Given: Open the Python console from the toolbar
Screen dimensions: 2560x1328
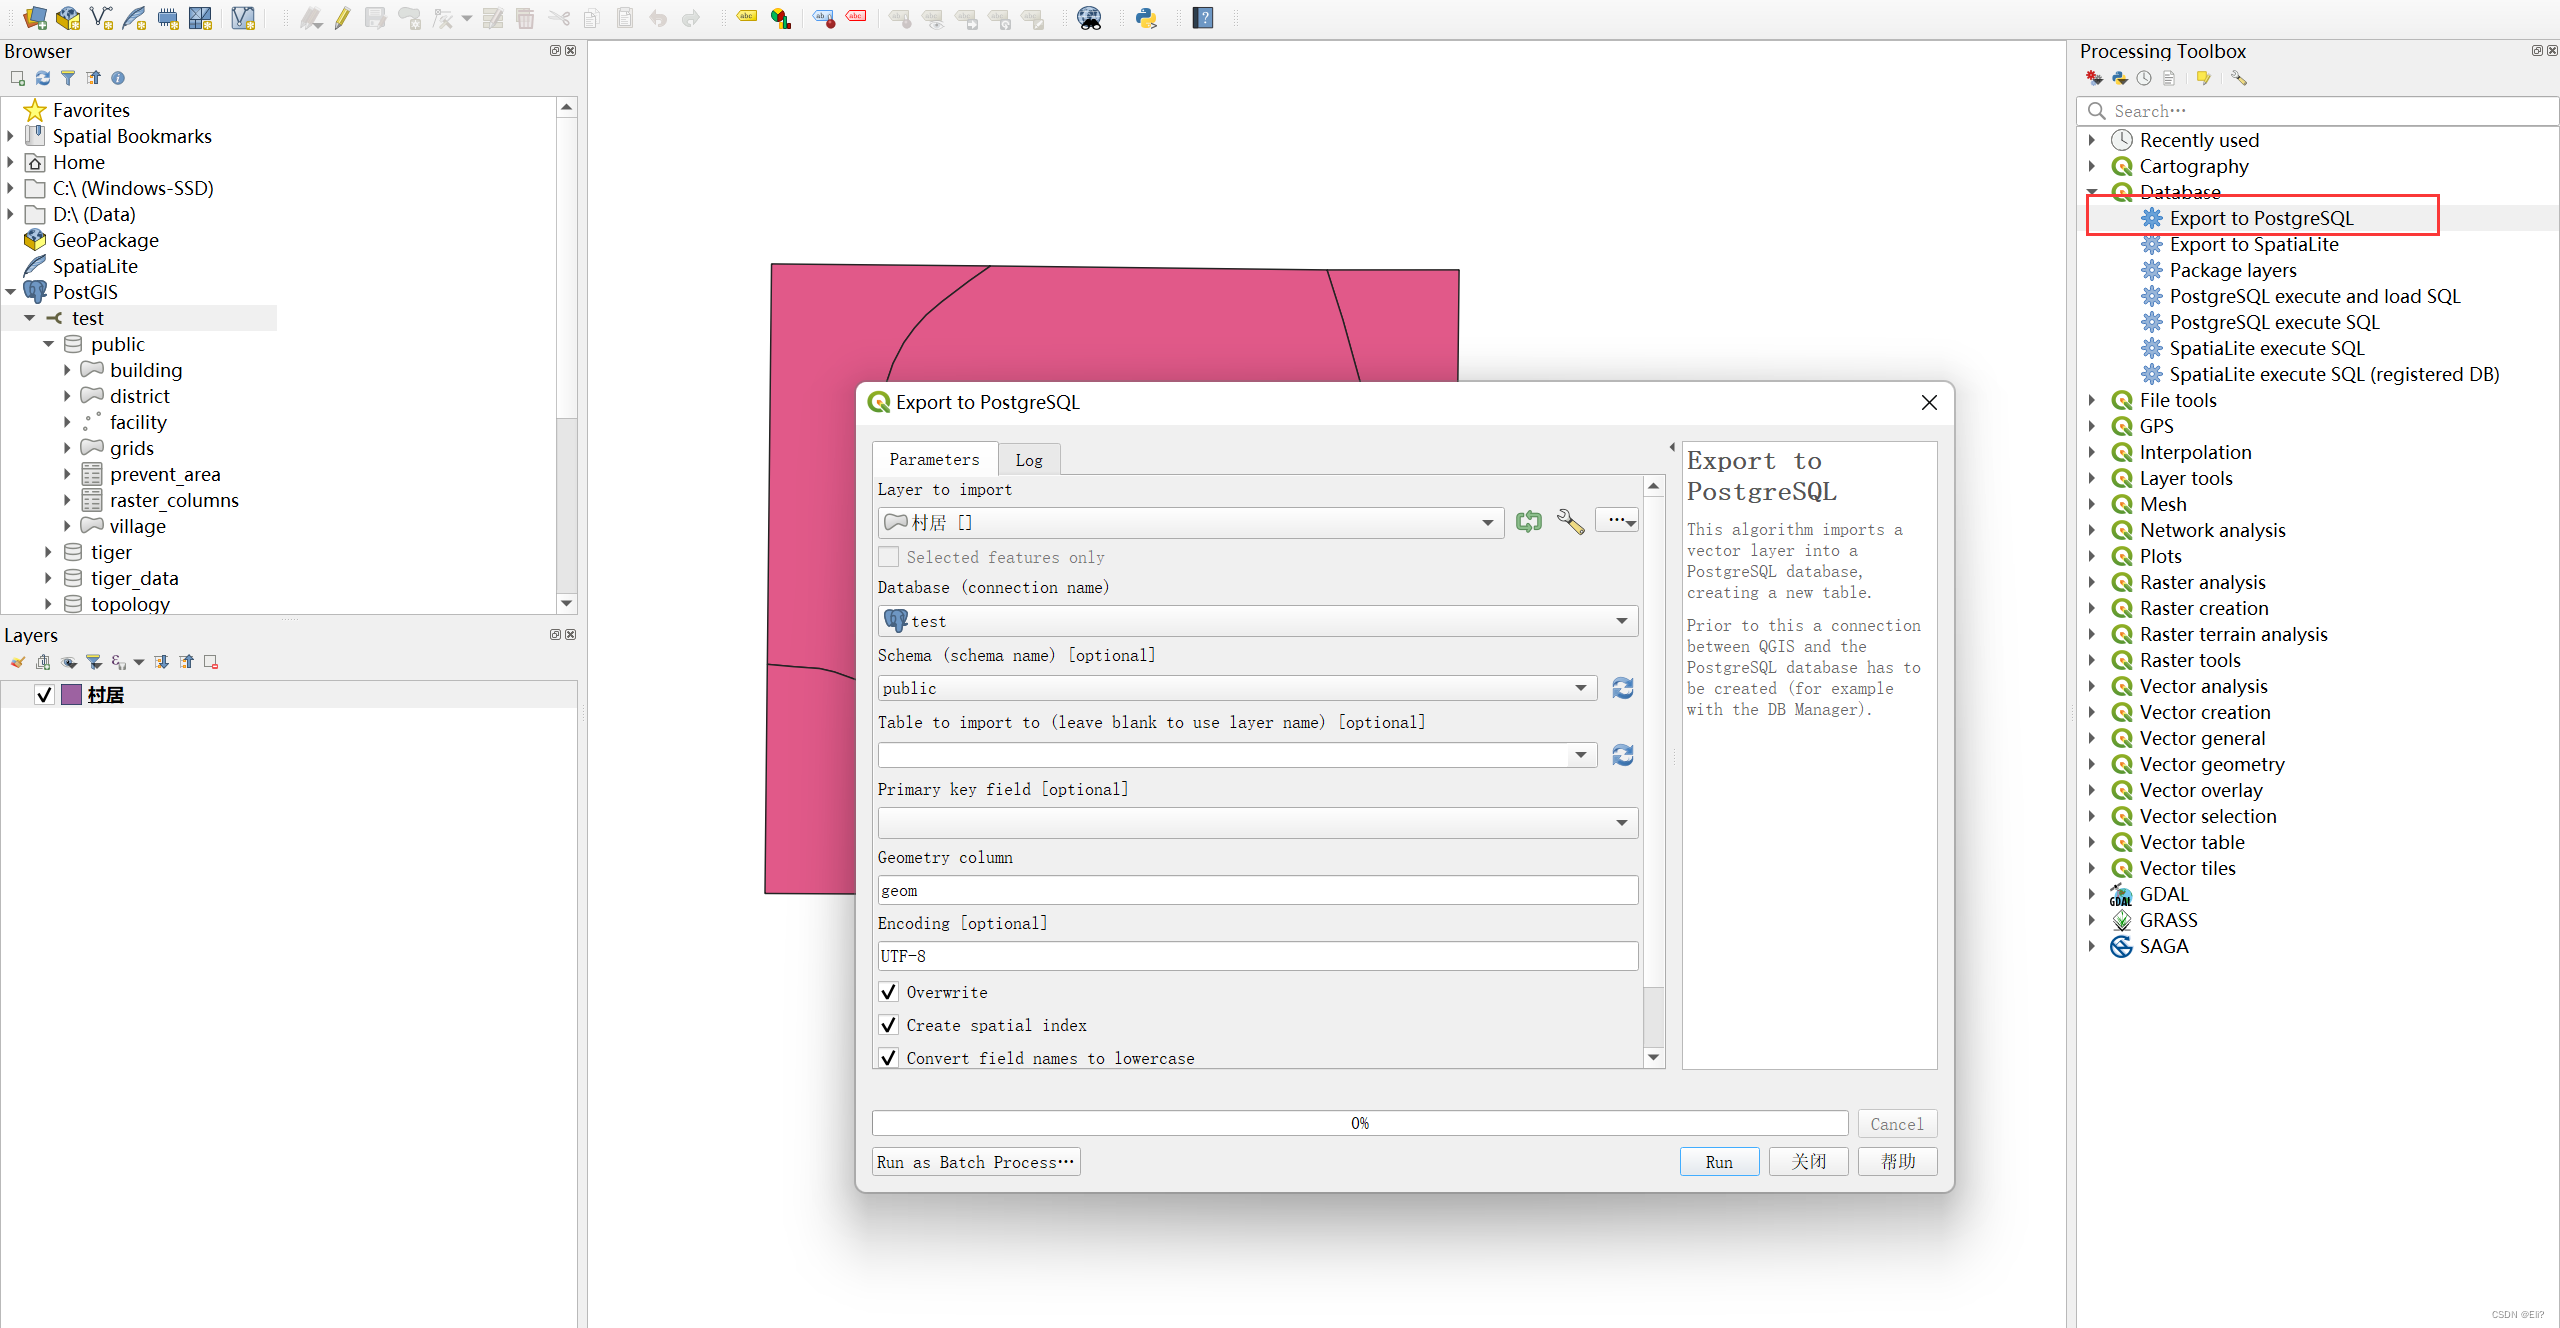Looking at the screenshot, I should pos(1146,18).
